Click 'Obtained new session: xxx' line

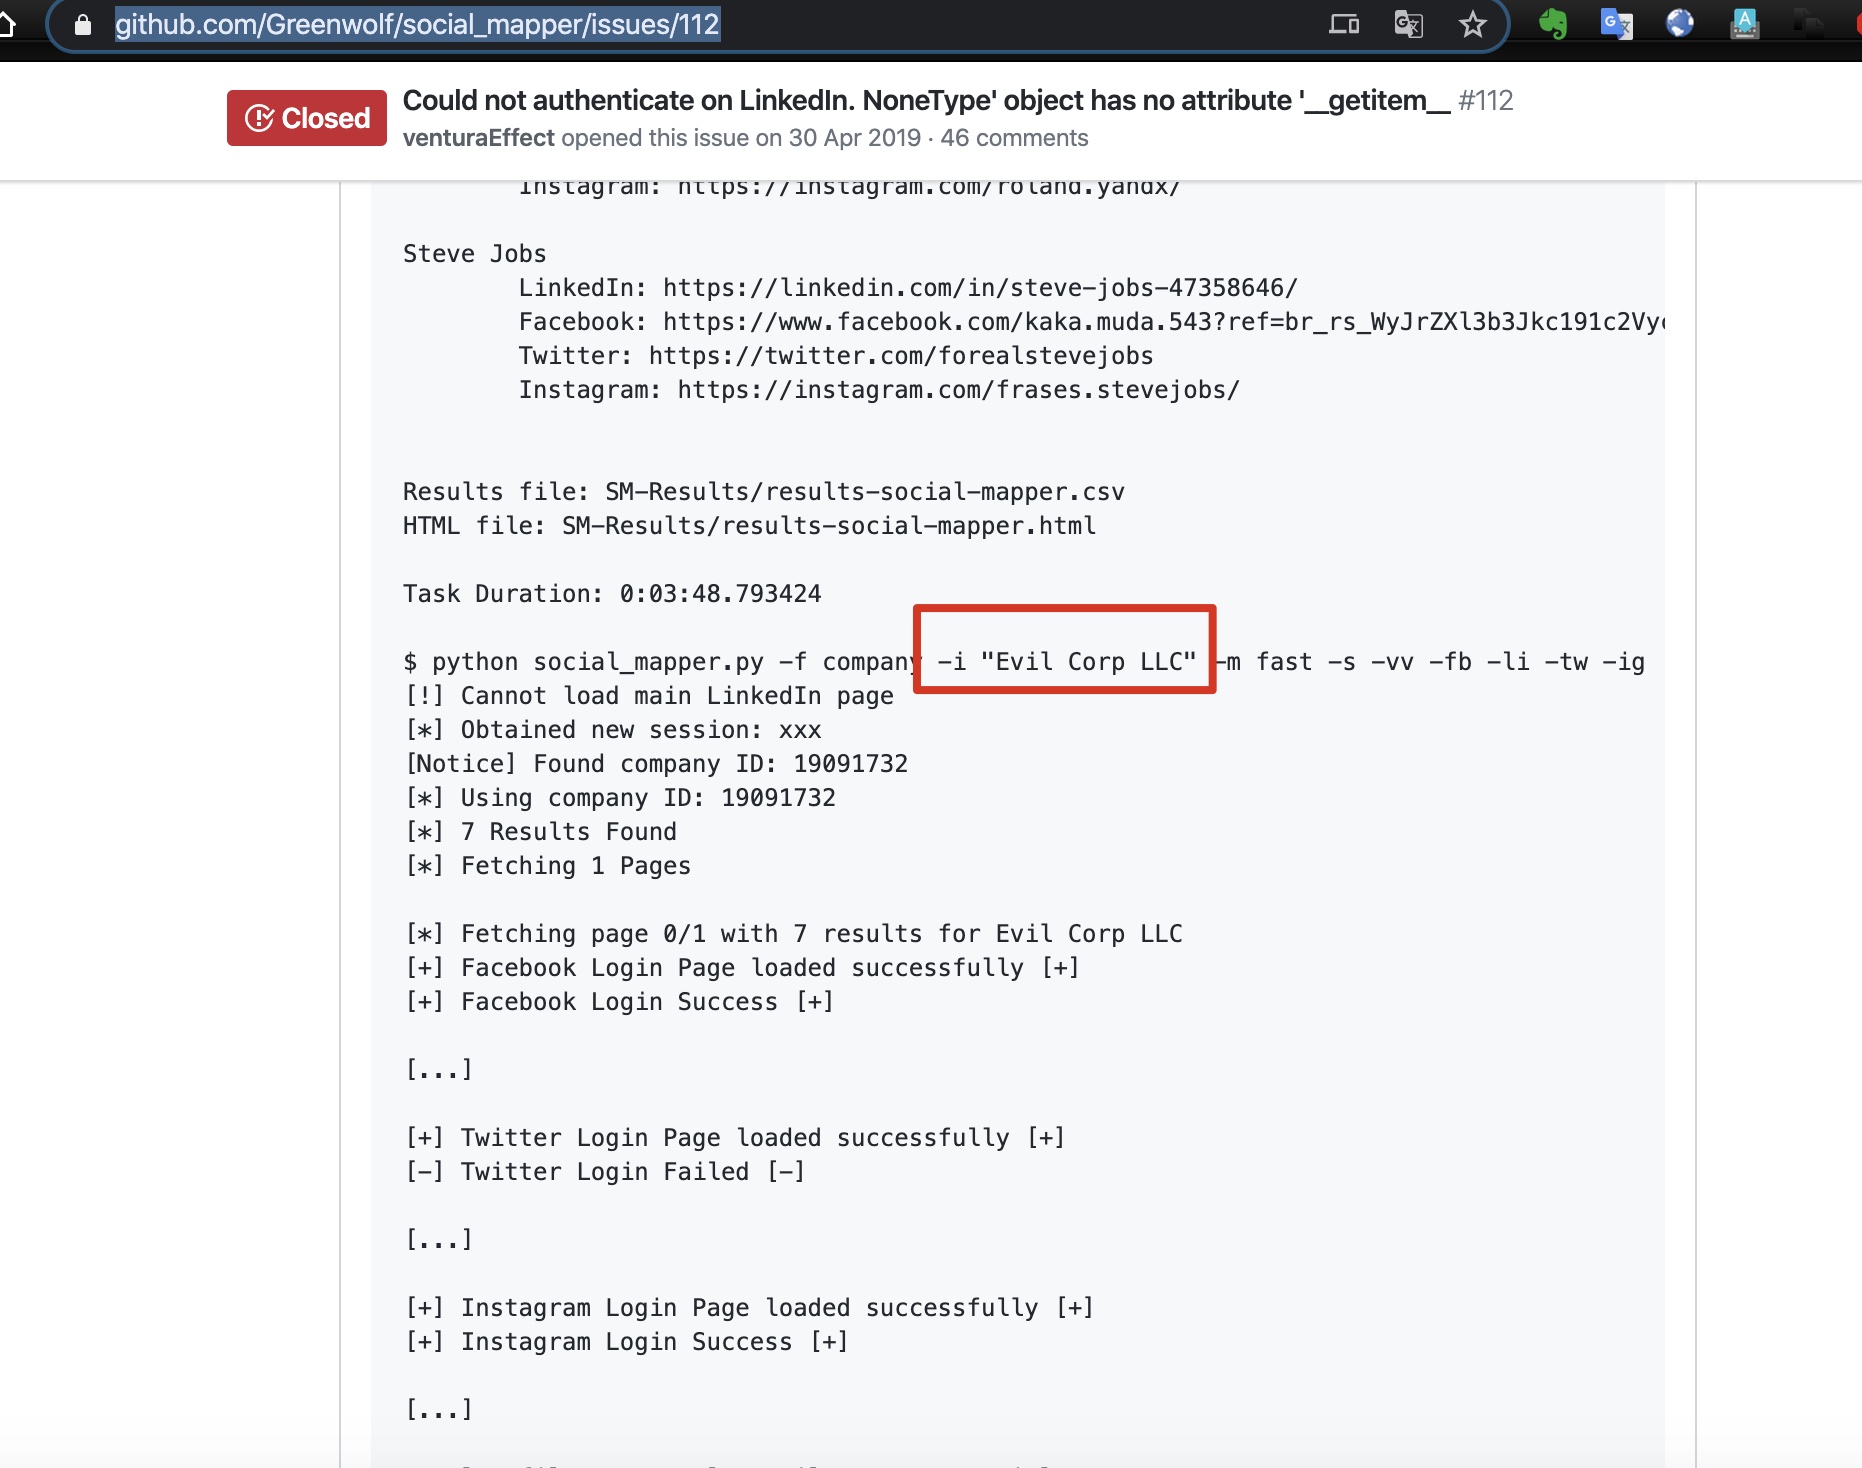(612, 730)
